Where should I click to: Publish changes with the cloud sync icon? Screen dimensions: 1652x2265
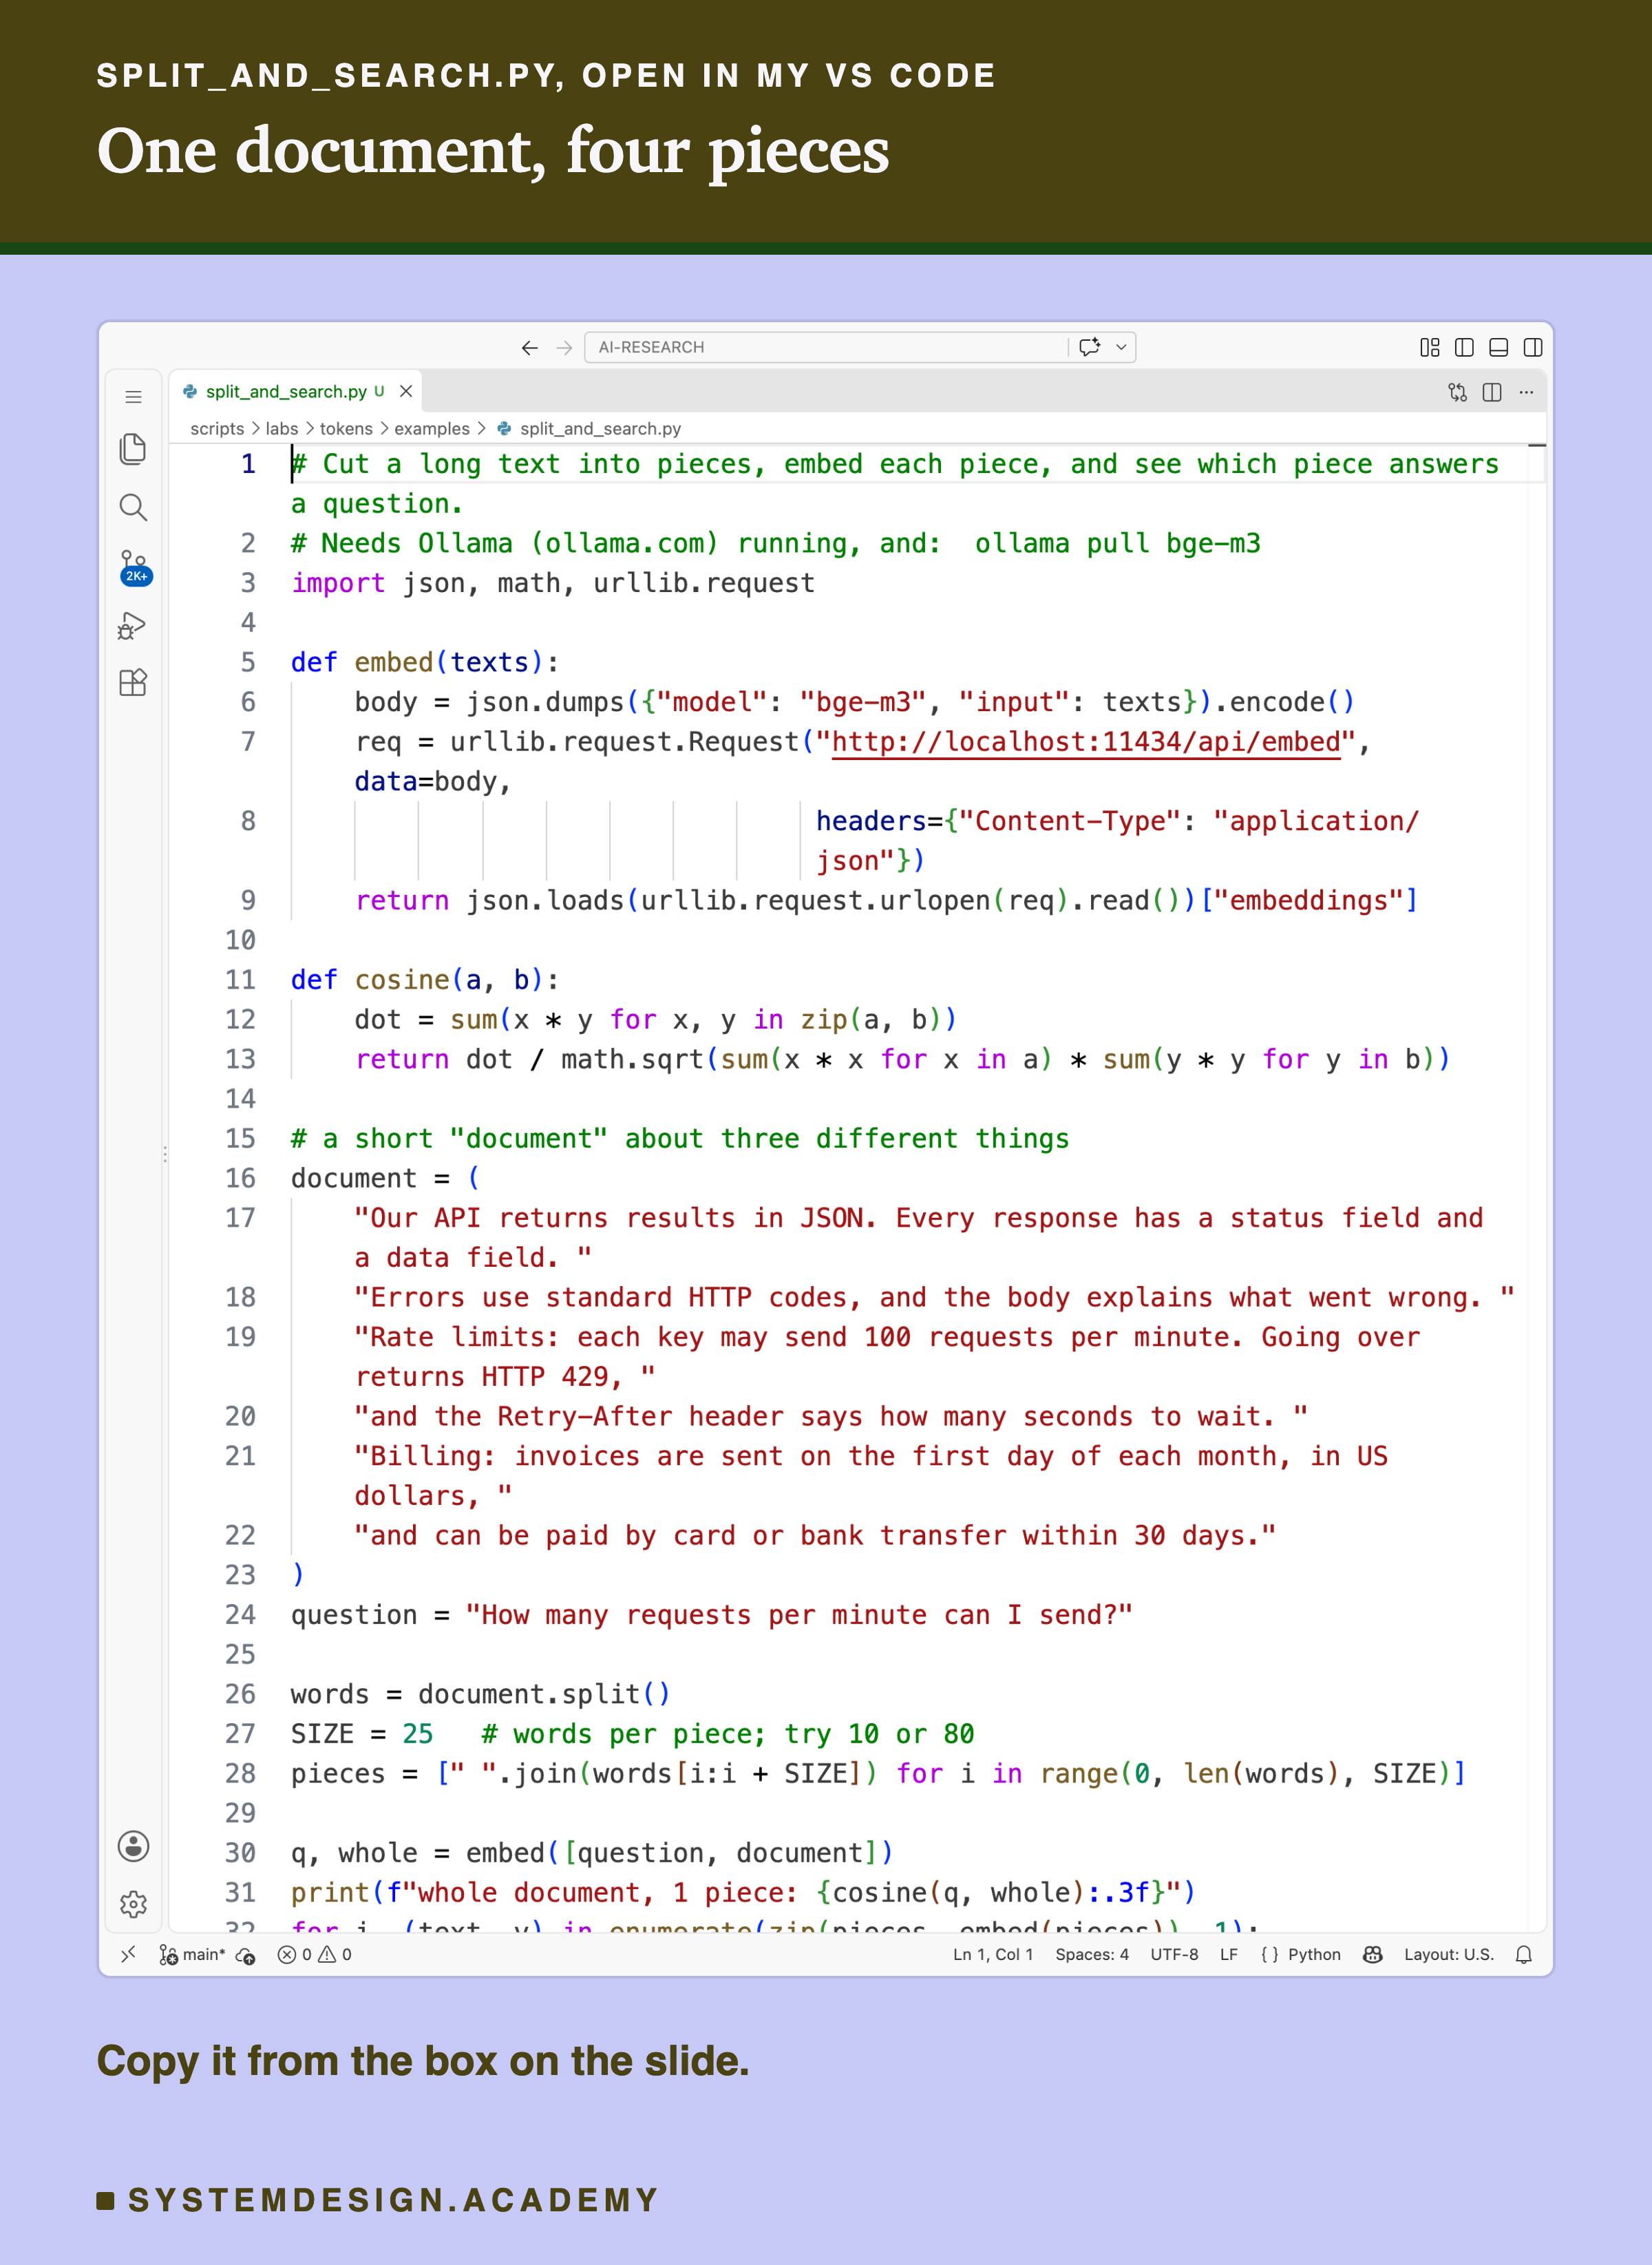point(246,1955)
